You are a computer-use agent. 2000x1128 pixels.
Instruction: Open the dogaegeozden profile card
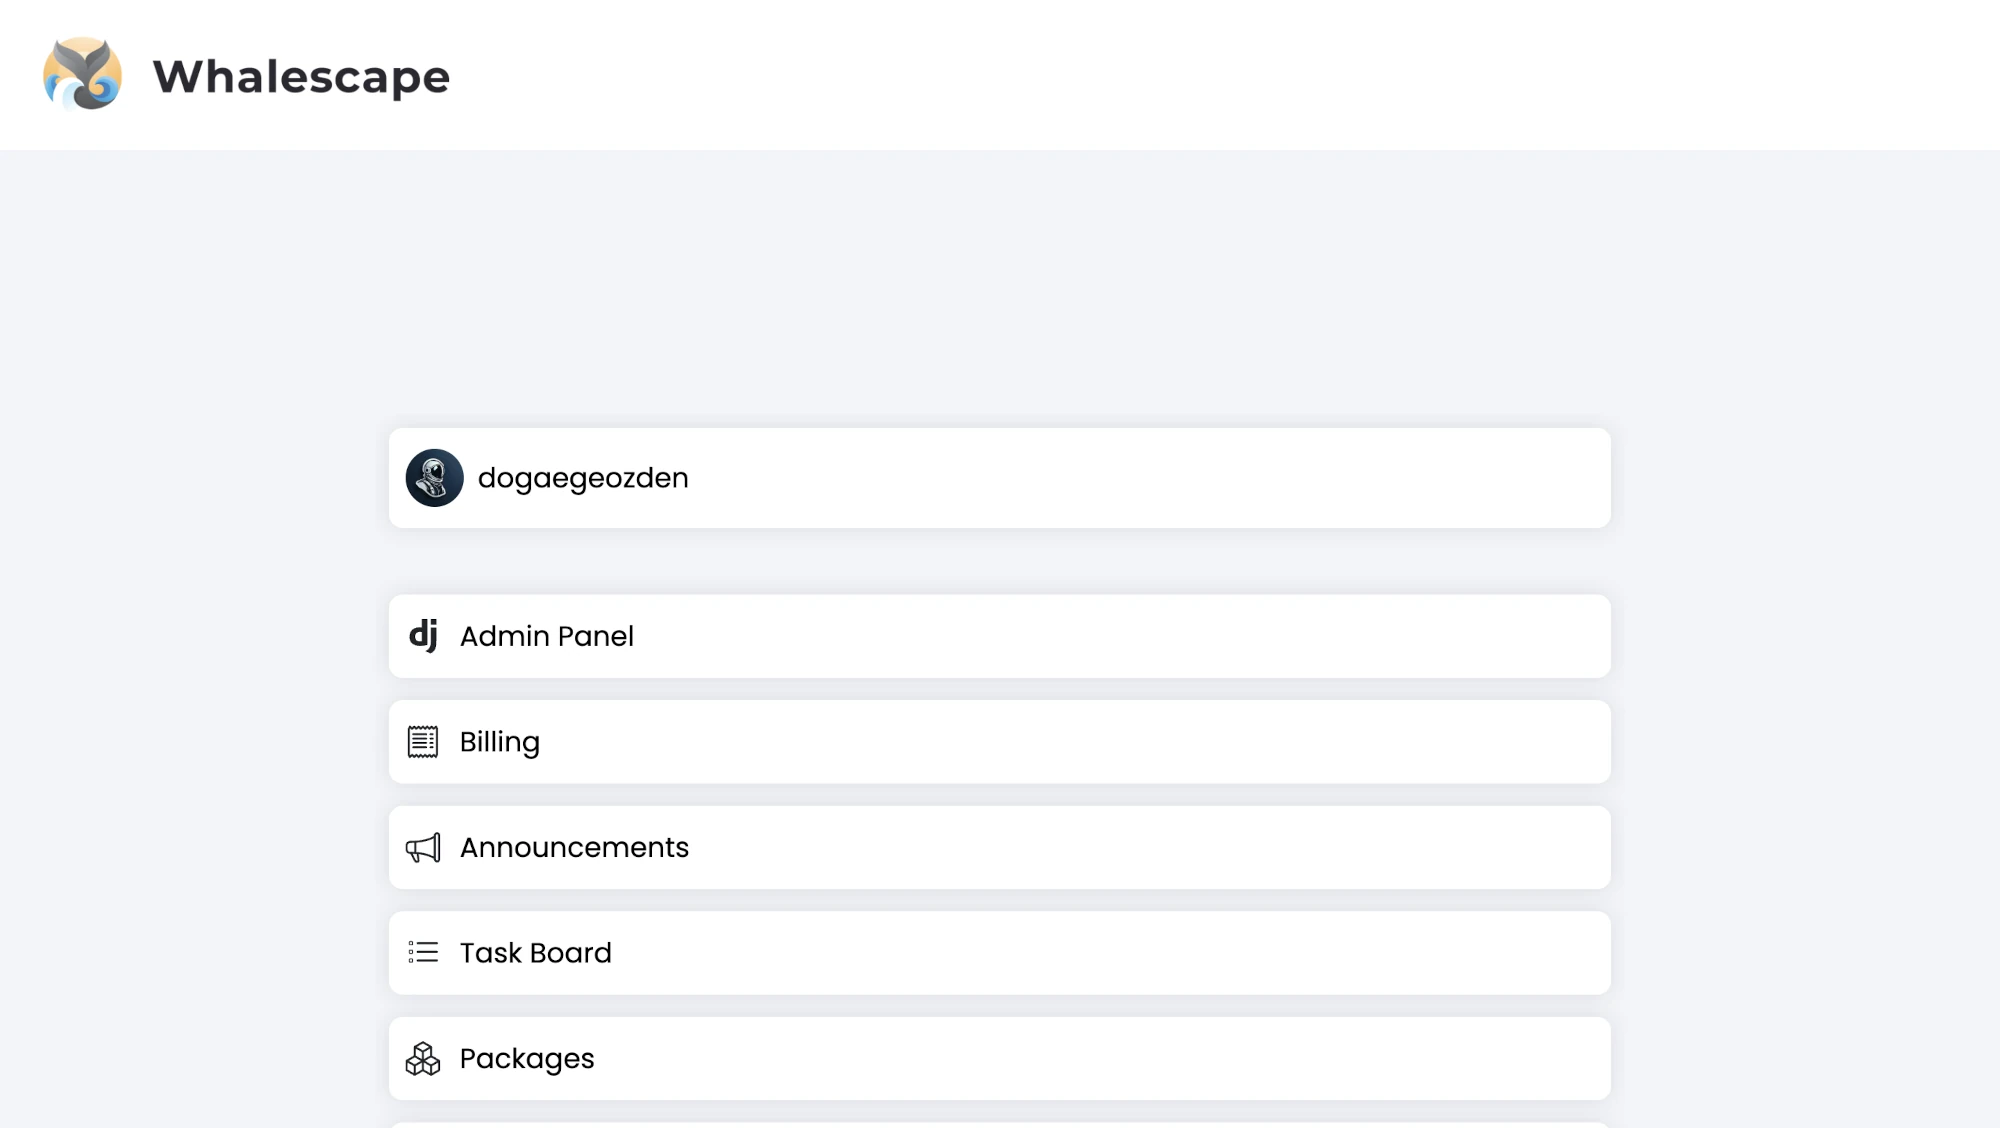coord(1000,478)
